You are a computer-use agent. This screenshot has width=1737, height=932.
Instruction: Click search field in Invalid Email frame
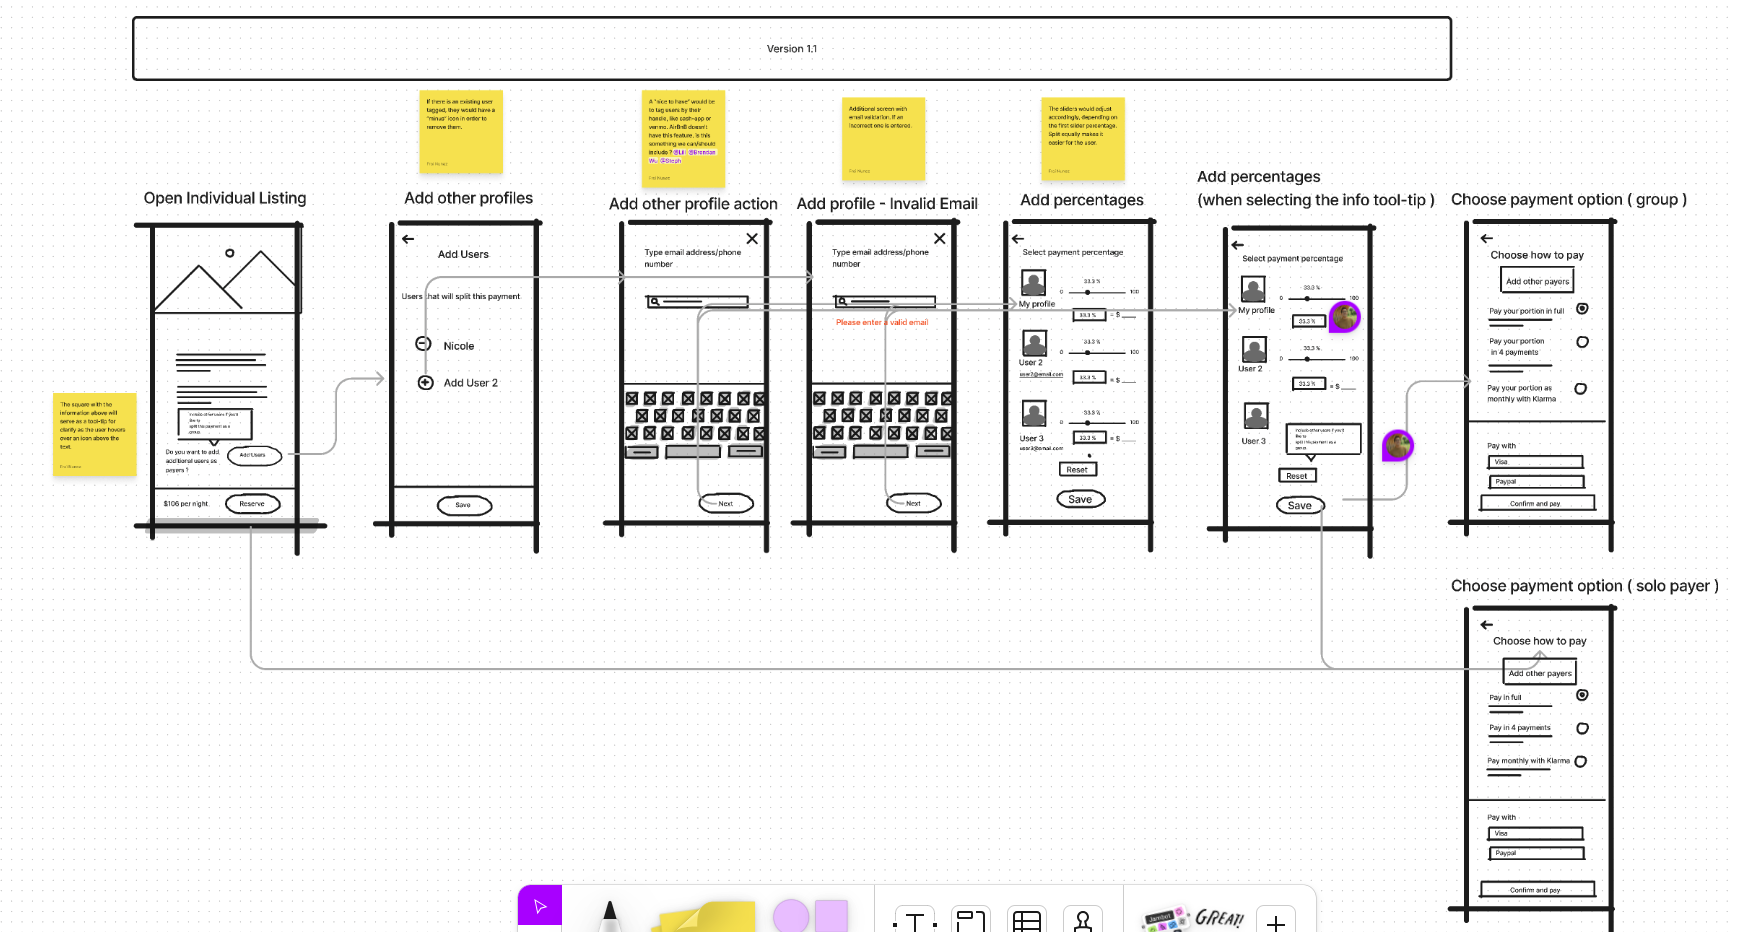(x=884, y=301)
